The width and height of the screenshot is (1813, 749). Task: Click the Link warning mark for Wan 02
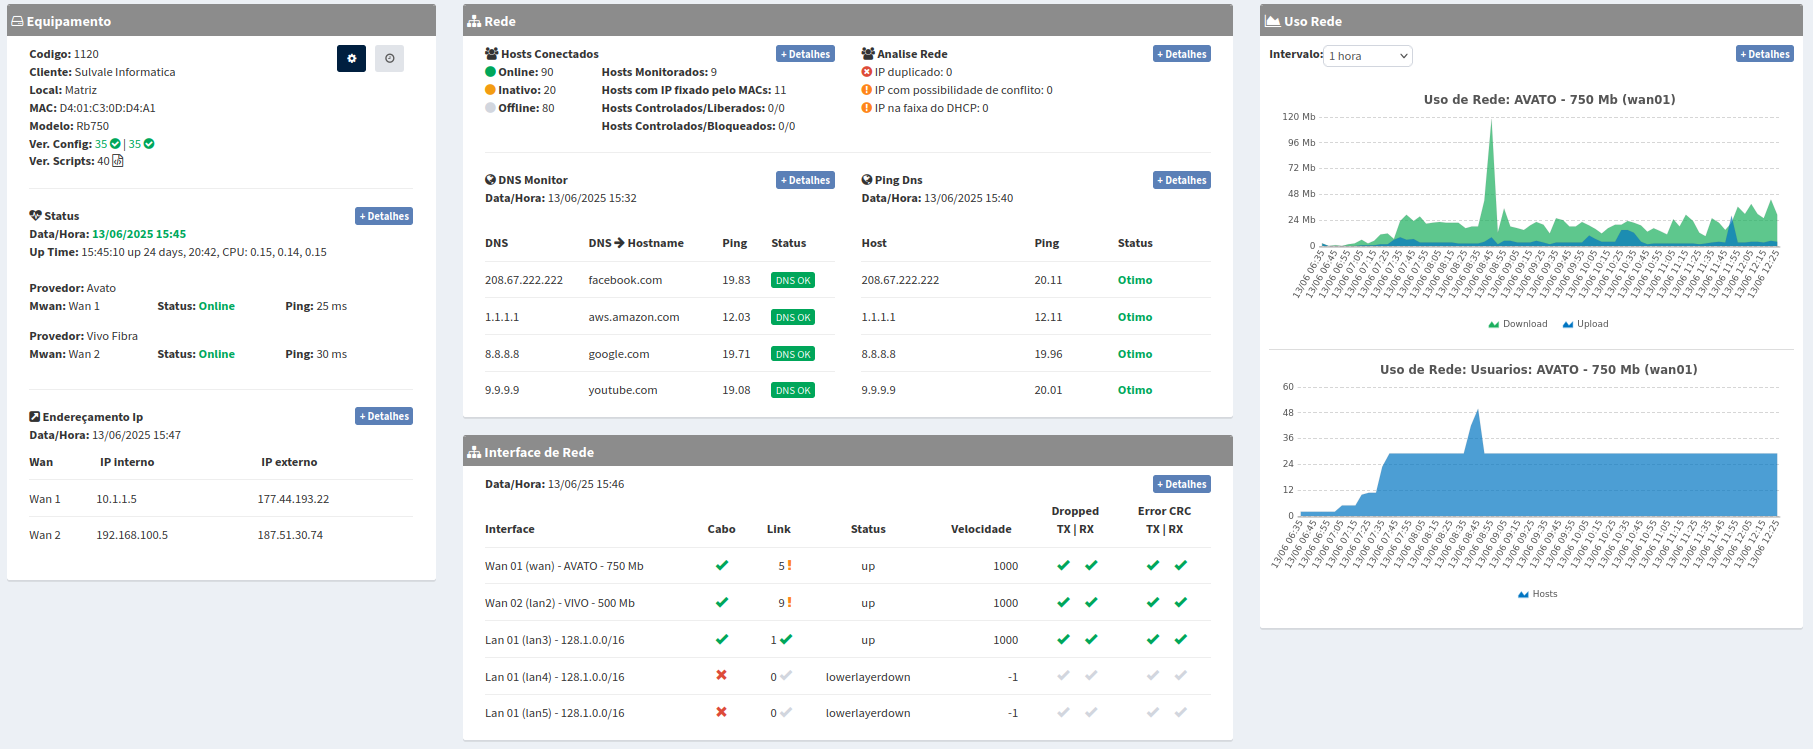(x=789, y=602)
